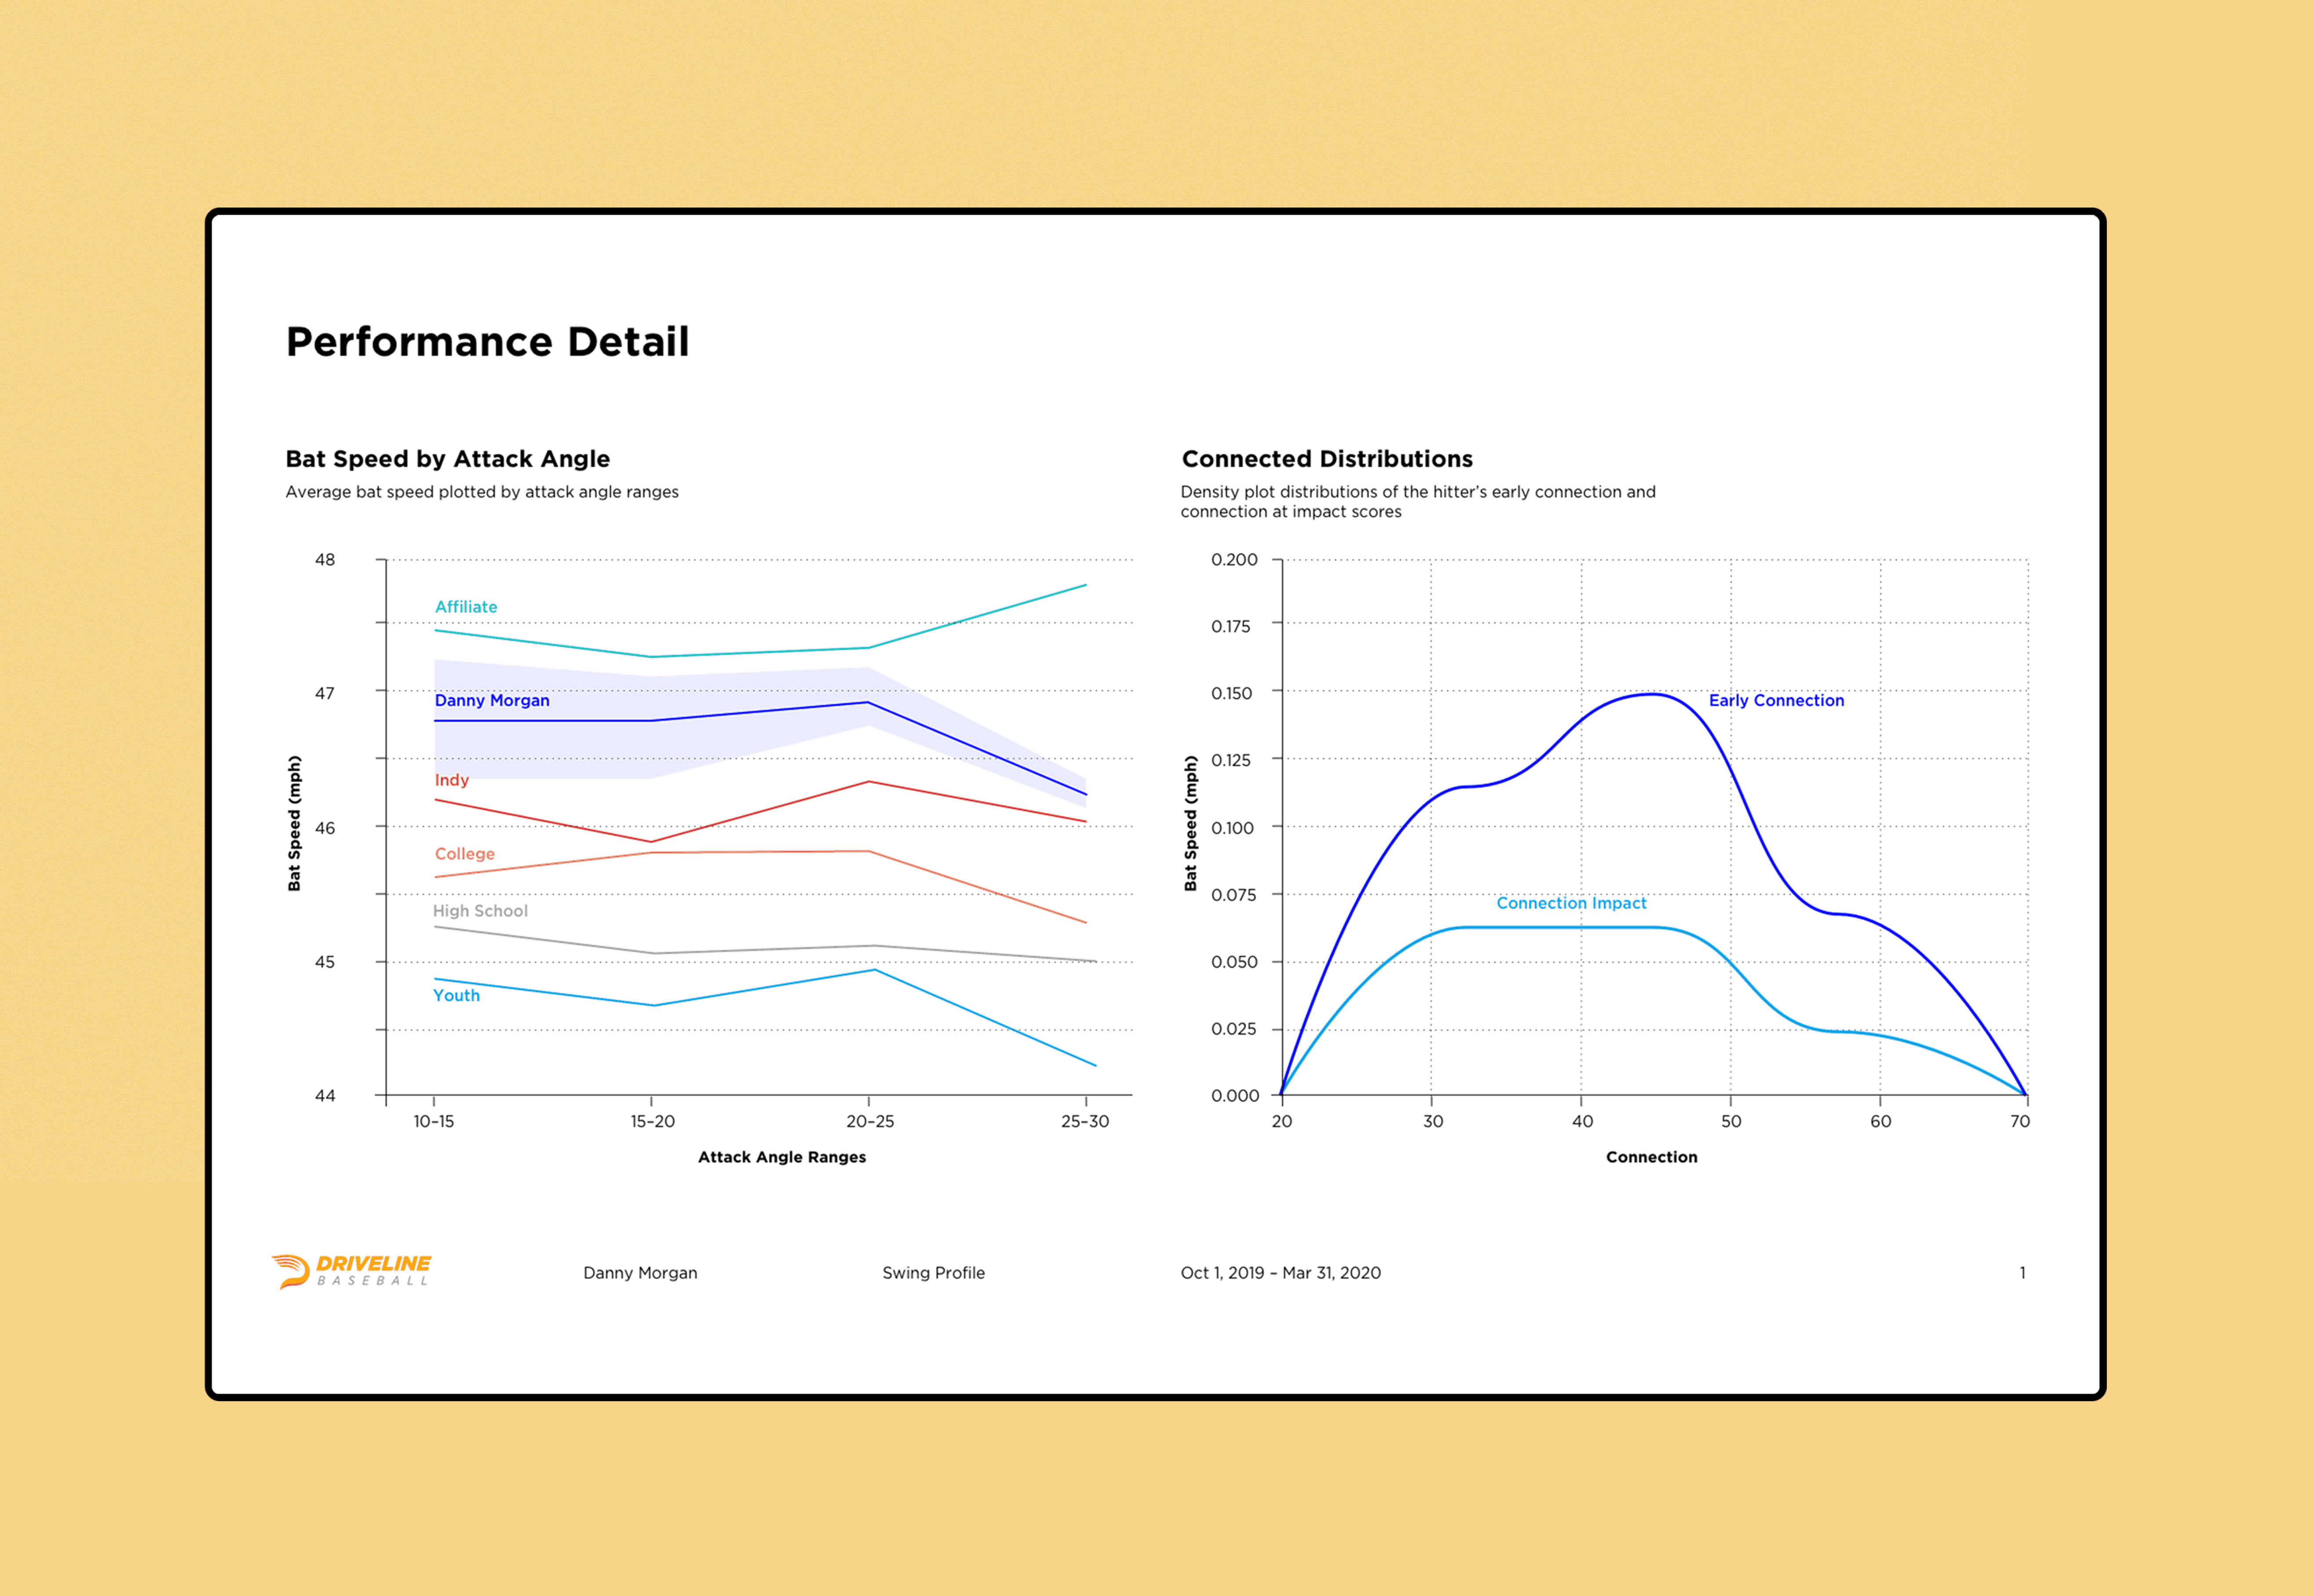2314x1596 pixels.
Task: Select the Affiliate line label
Action: click(466, 607)
